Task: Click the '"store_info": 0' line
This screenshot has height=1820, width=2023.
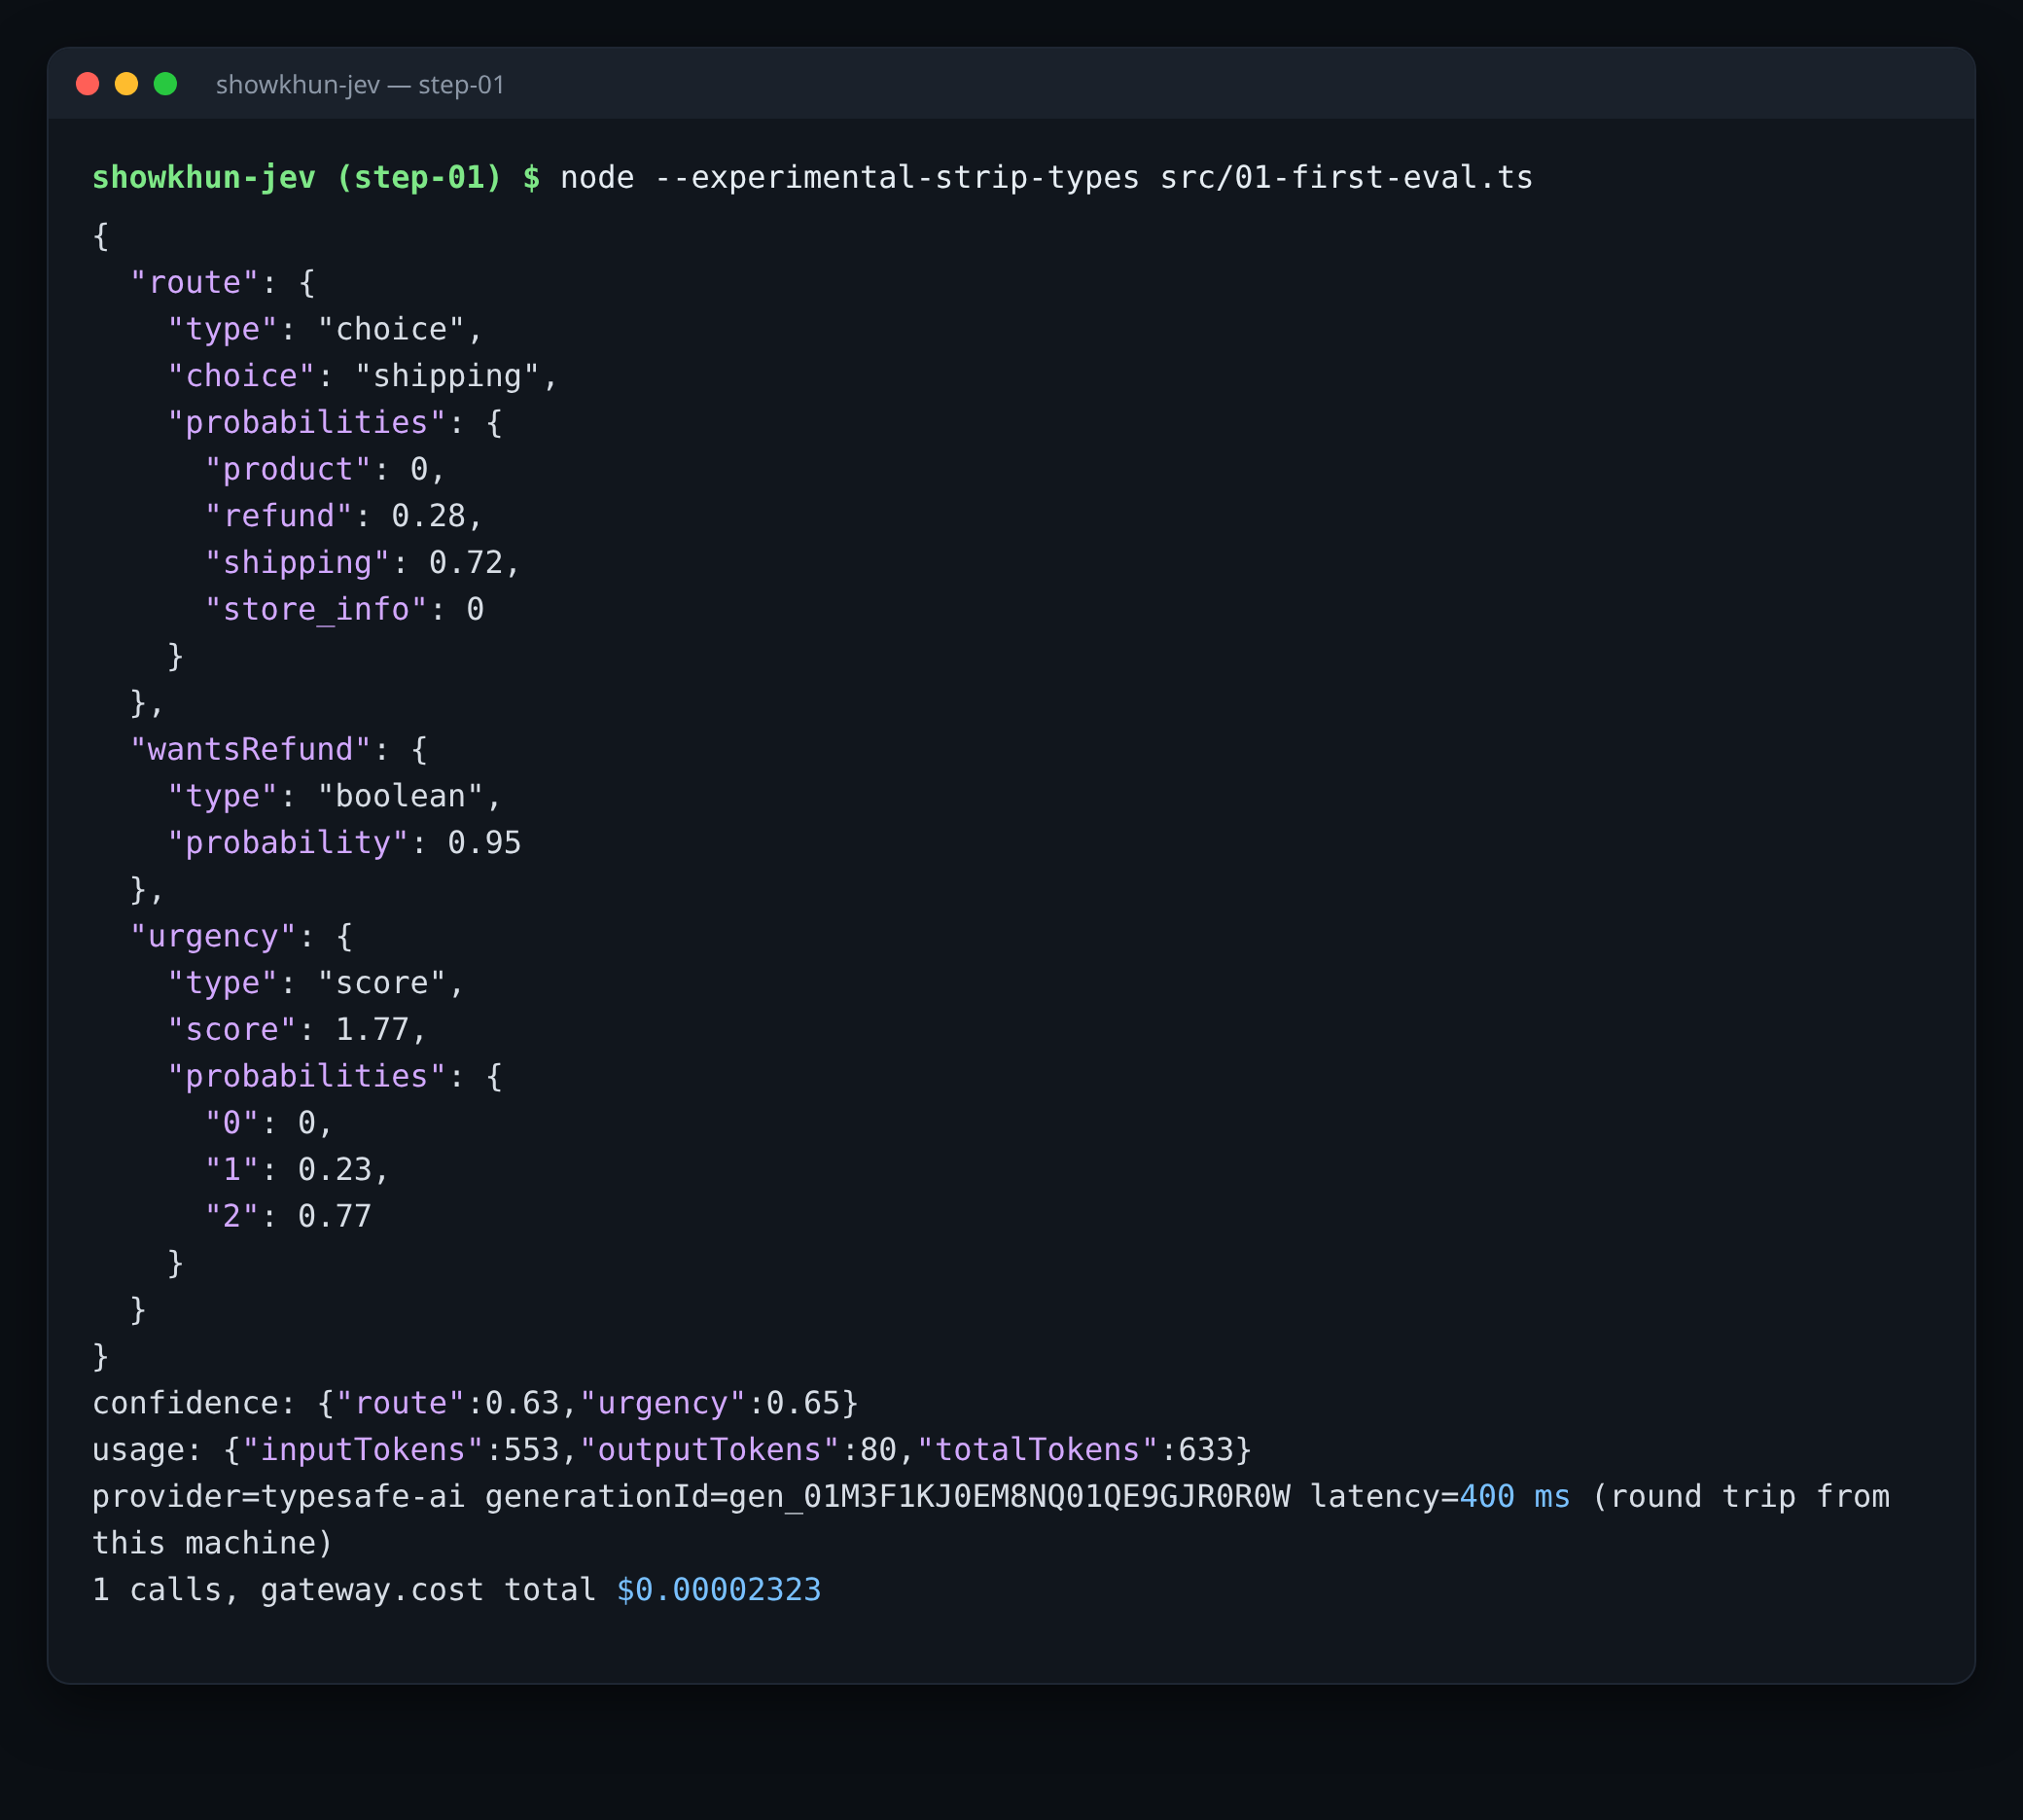Action: (x=344, y=609)
